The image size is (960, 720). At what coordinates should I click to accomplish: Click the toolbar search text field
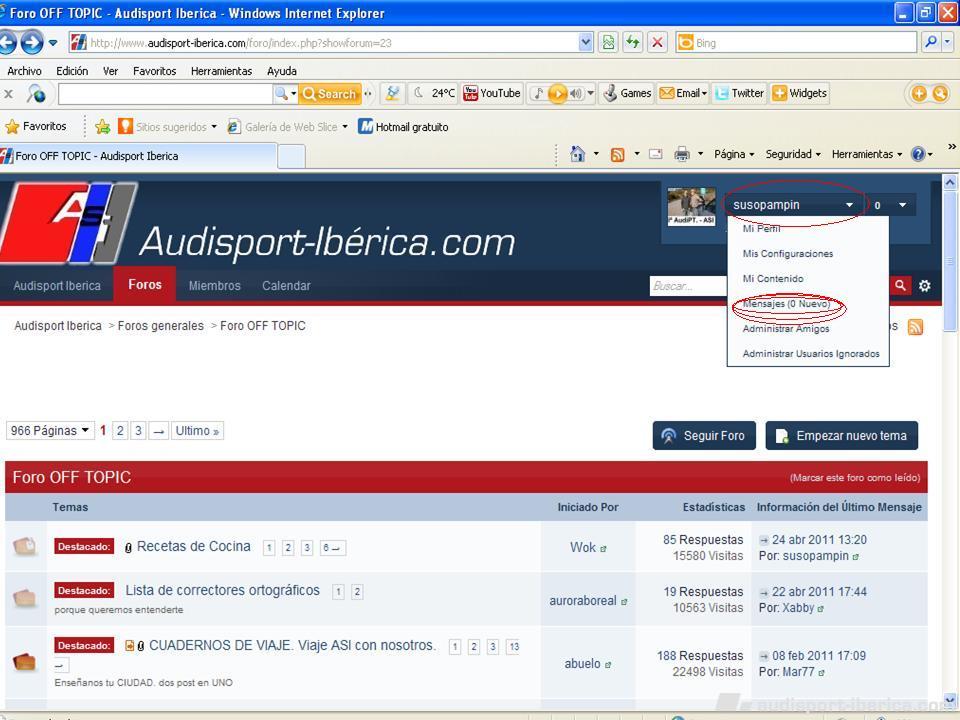(x=165, y=94)
